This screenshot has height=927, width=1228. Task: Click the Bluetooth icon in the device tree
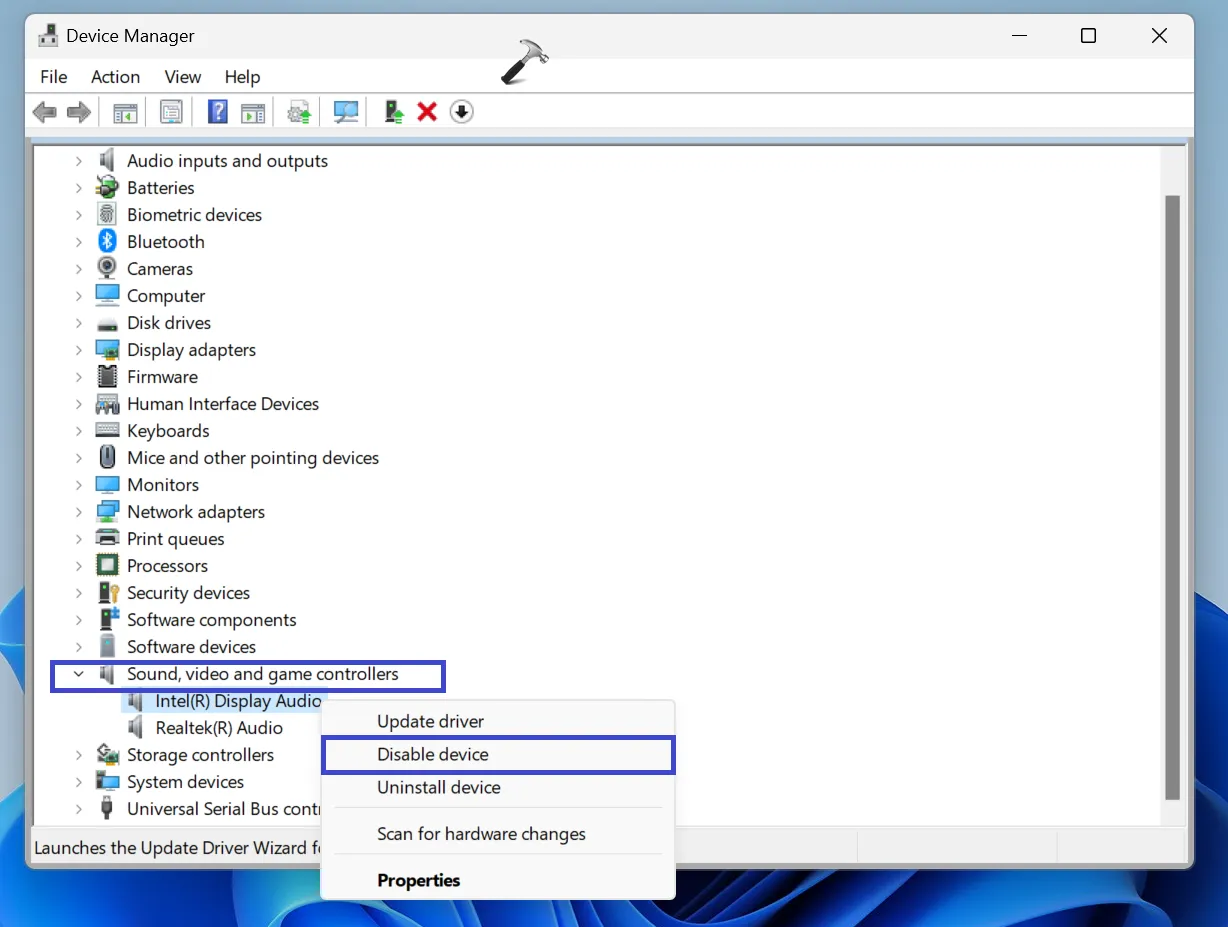click(x=107, y=242)
